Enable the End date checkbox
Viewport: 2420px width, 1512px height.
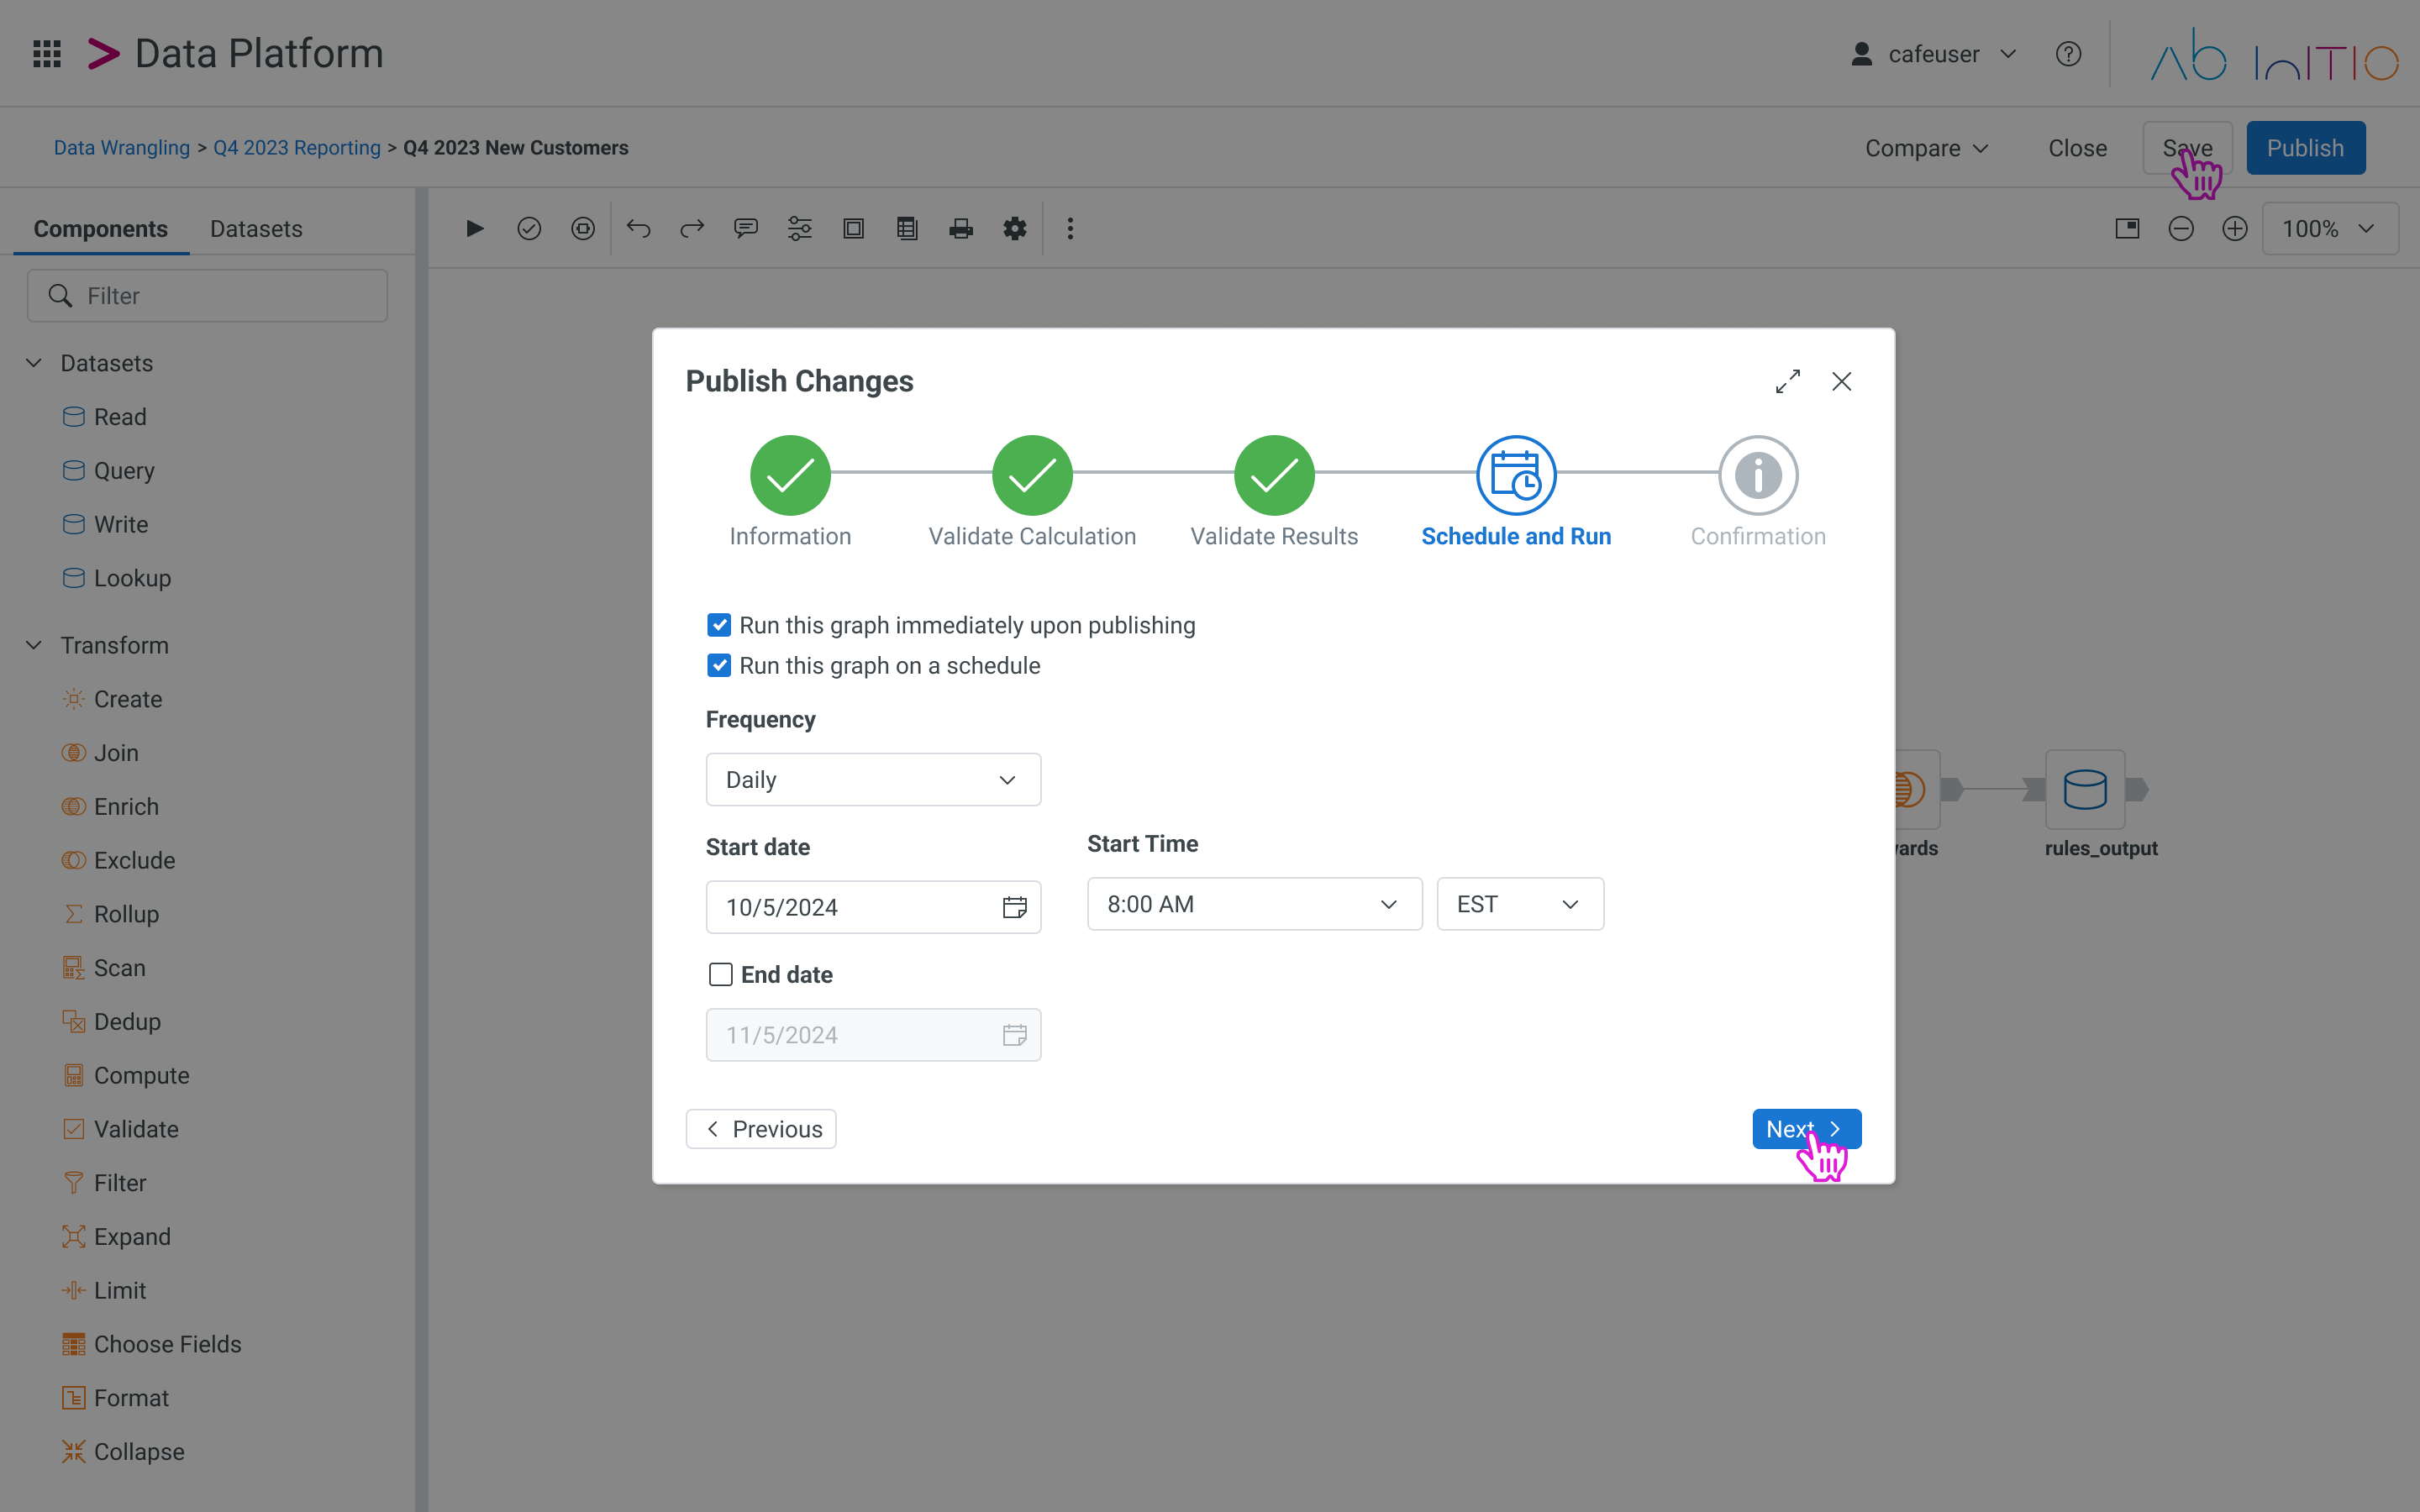click(720, 974)
